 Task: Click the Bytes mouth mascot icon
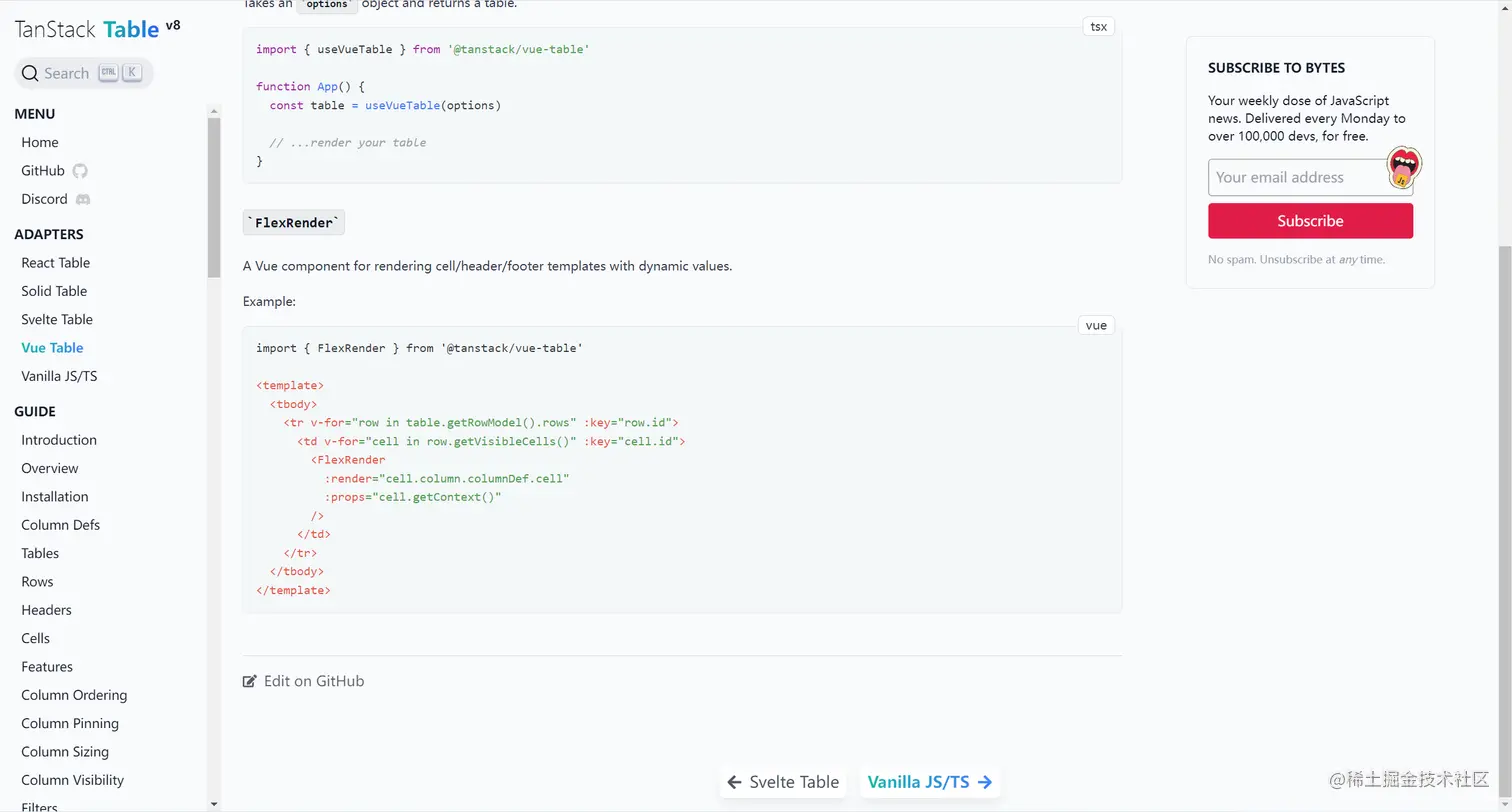tap(1404, 167)
